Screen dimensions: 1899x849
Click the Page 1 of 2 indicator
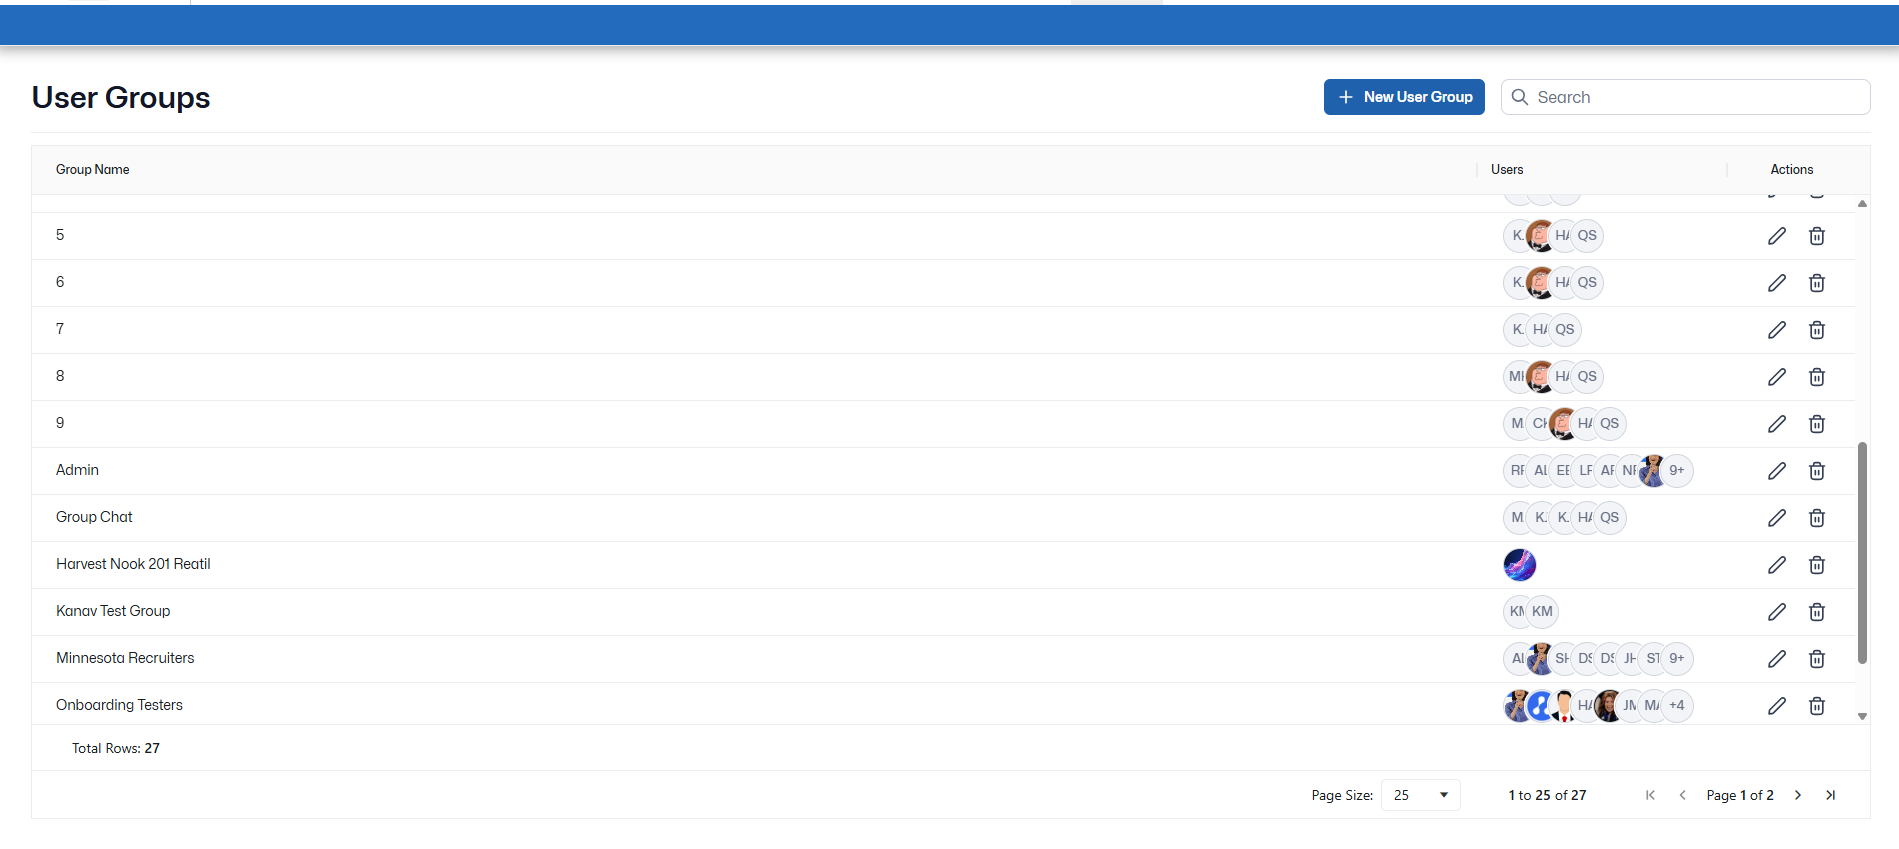(x=1740, y=795)
